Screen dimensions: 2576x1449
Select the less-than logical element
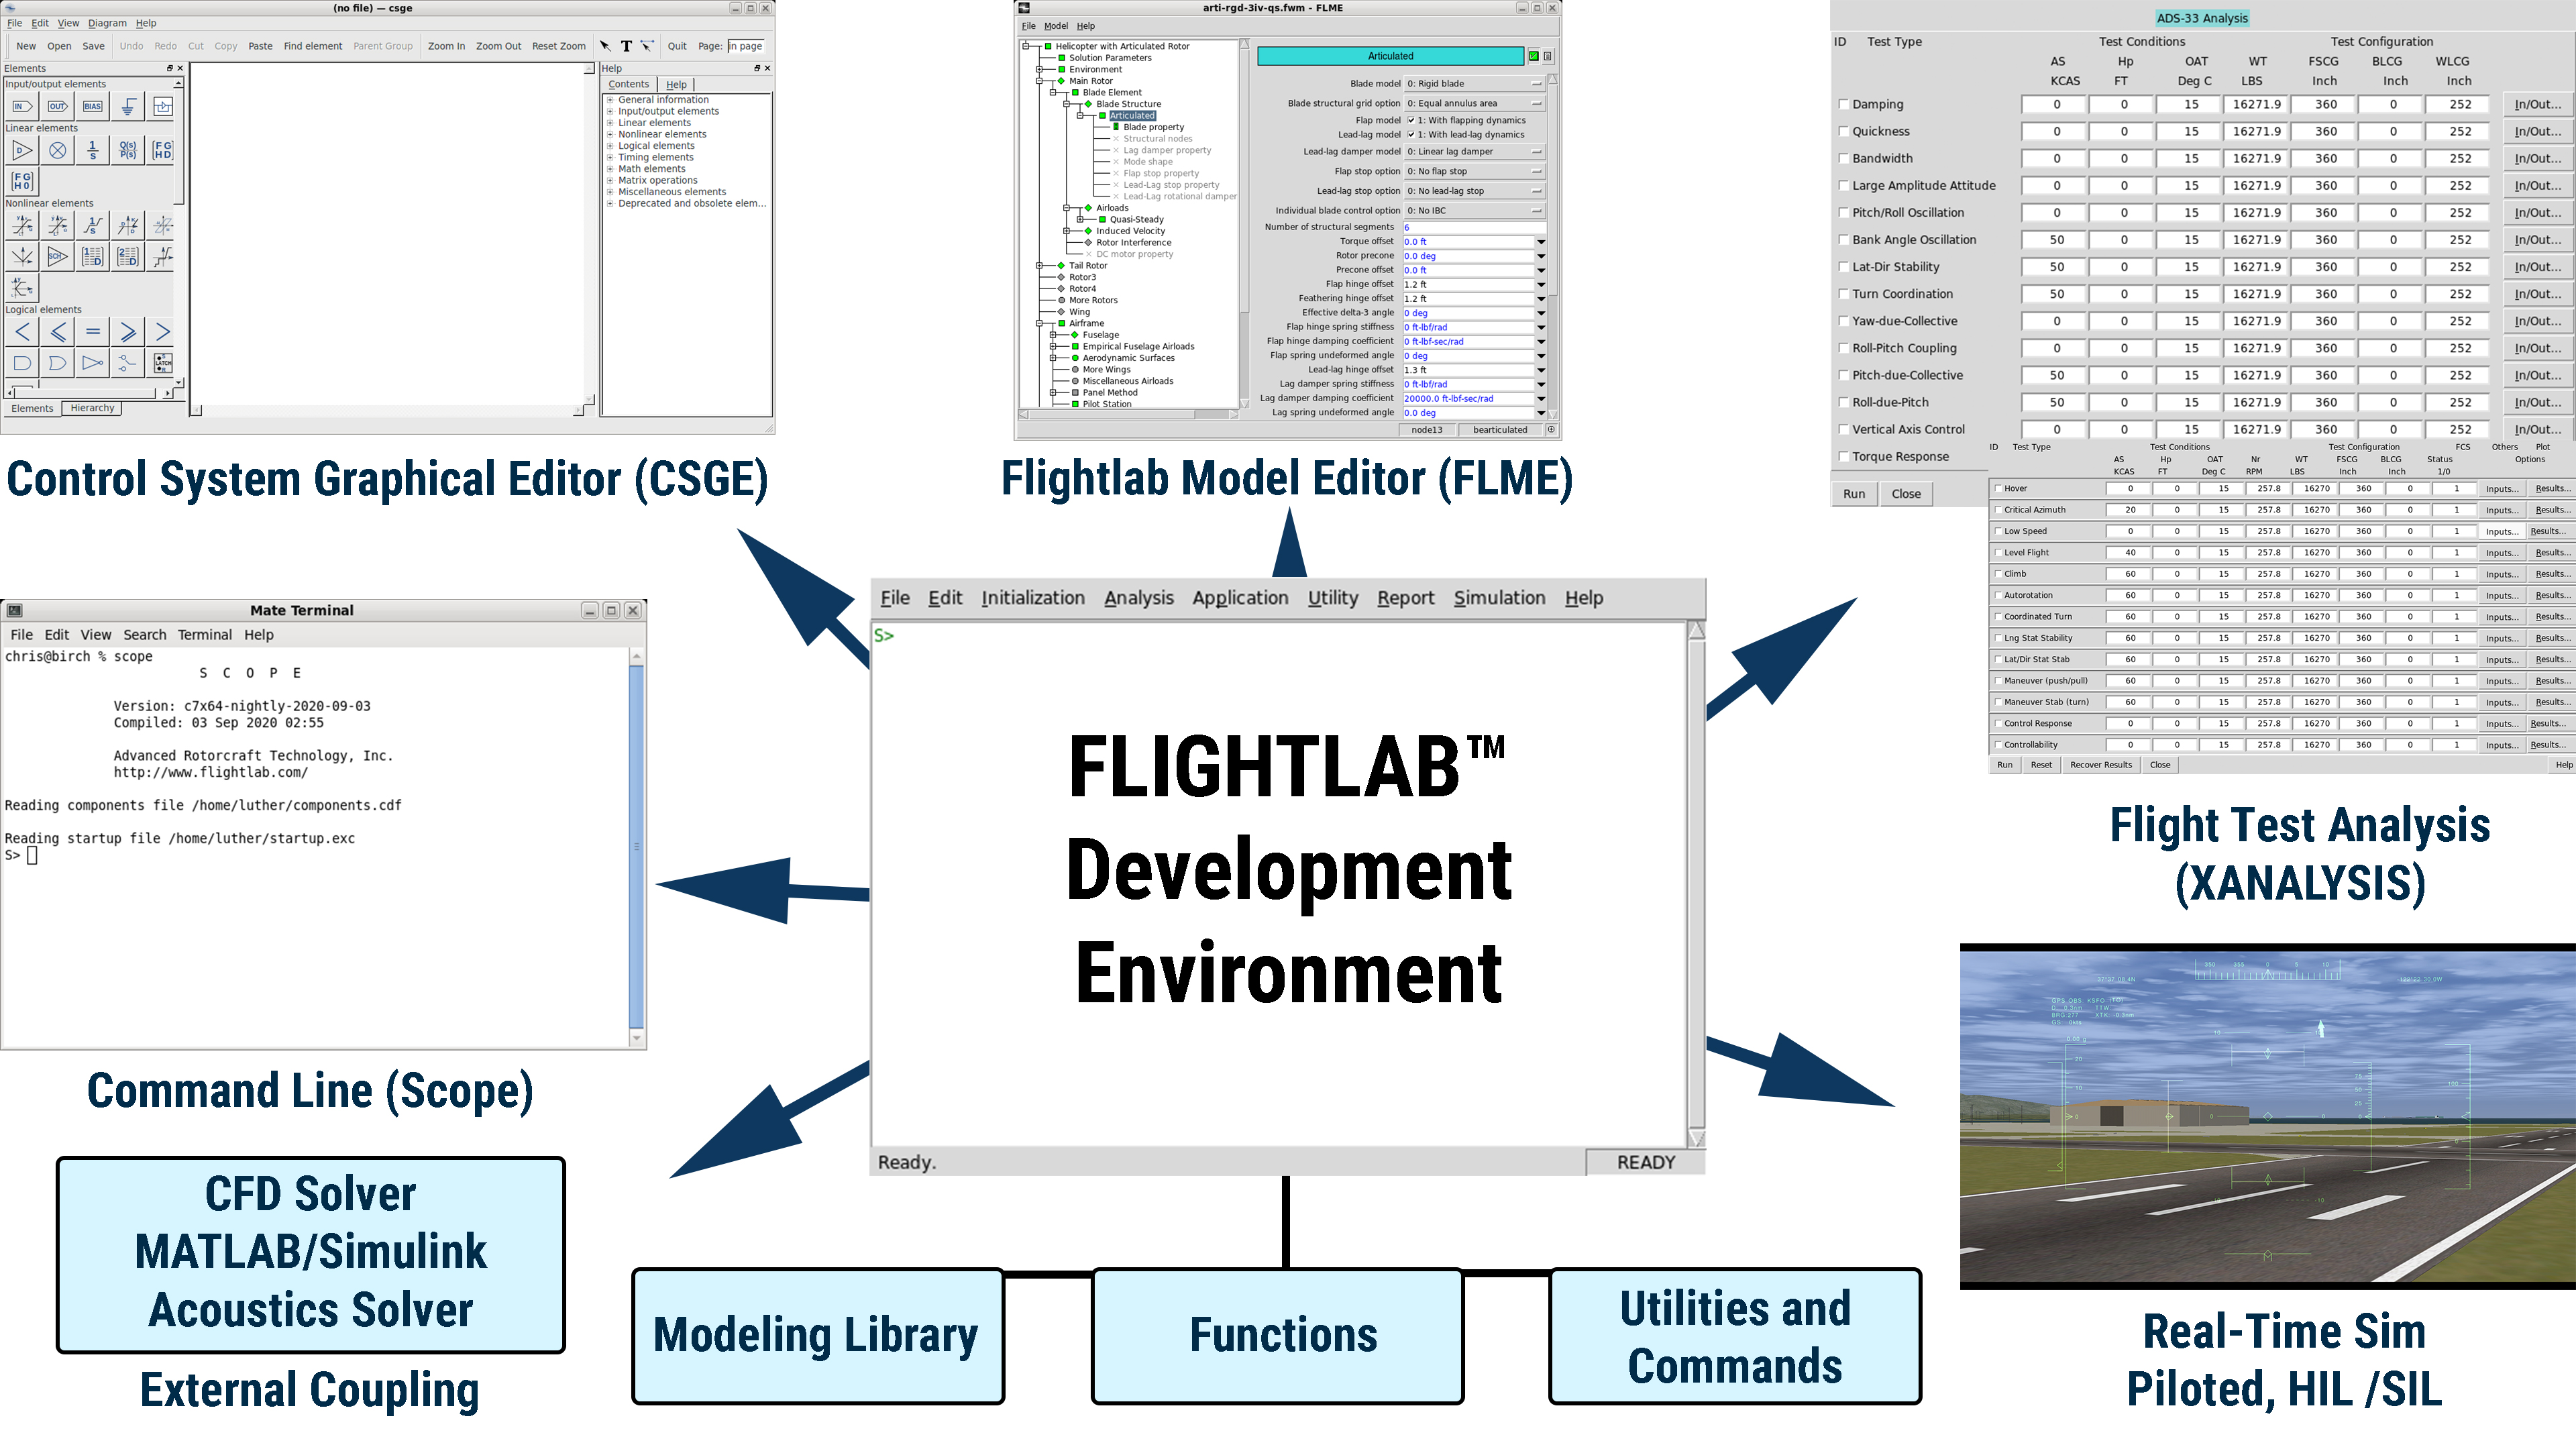pos(22,332)
